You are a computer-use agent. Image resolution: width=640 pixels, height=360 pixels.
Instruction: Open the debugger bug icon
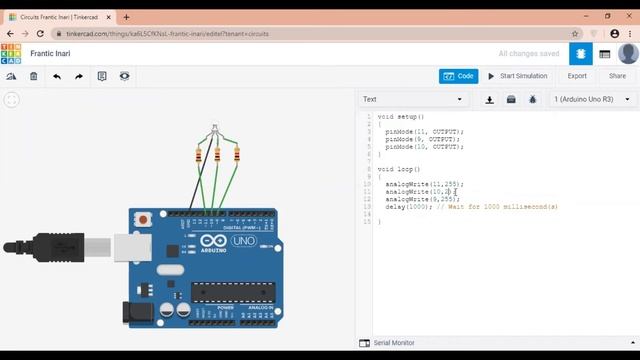point(532,100)
